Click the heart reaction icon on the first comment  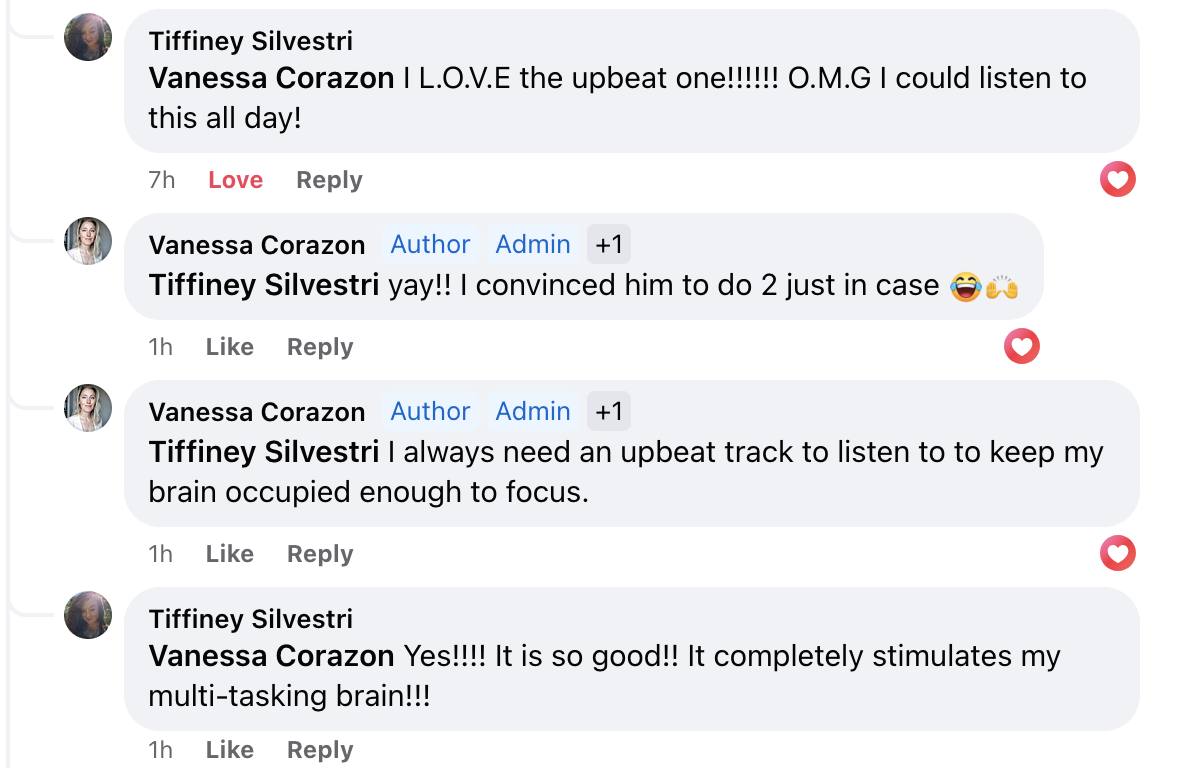click(x=1117, y=180)
